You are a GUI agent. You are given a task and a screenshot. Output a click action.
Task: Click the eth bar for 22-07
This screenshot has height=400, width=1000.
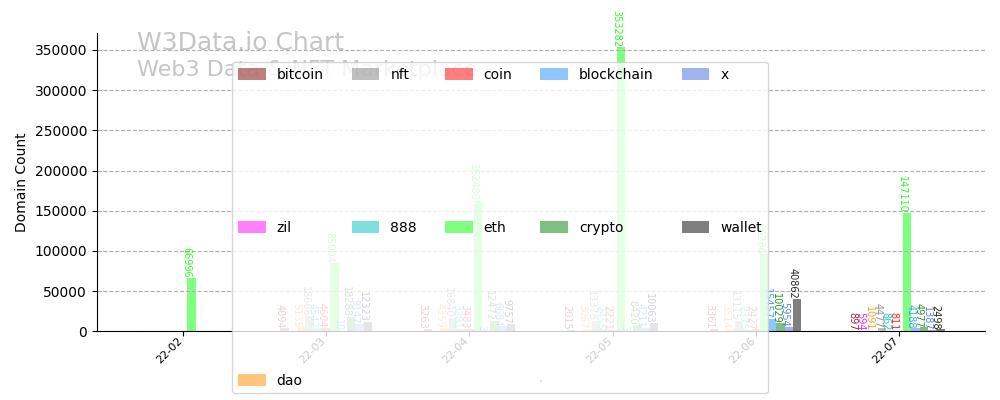coord(907,272)
